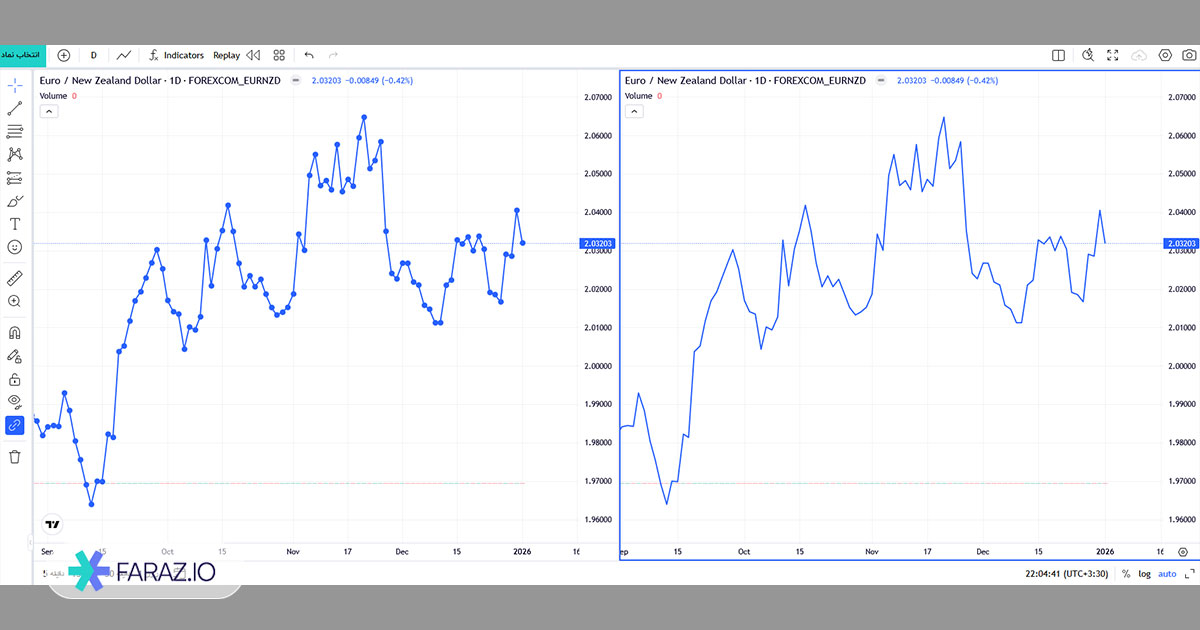This screenshot has height=630, width=1200.
Task: Open the D timeframe interval dropdown
Action: [93, 56]
